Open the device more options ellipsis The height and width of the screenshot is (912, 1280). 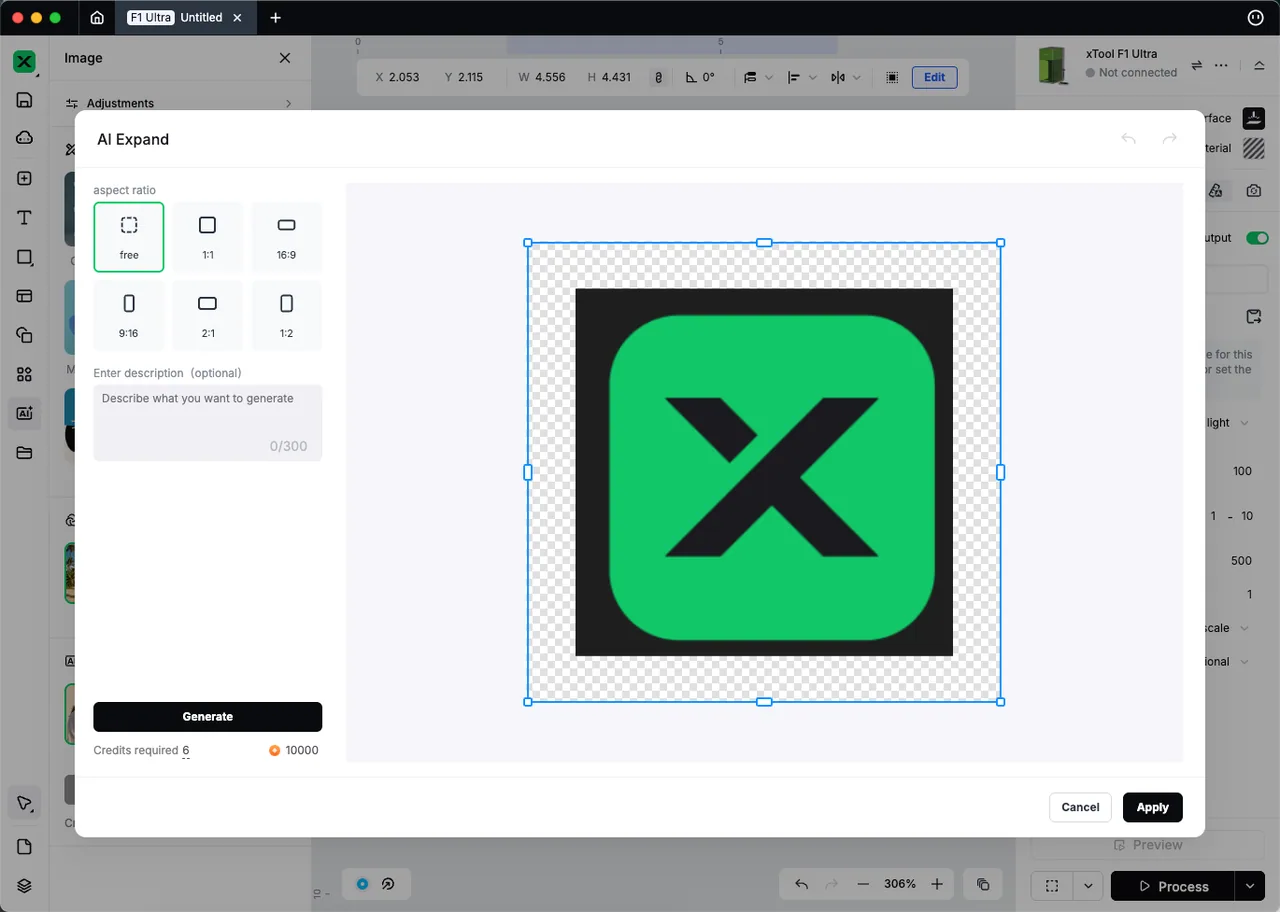coord(1221,65)
